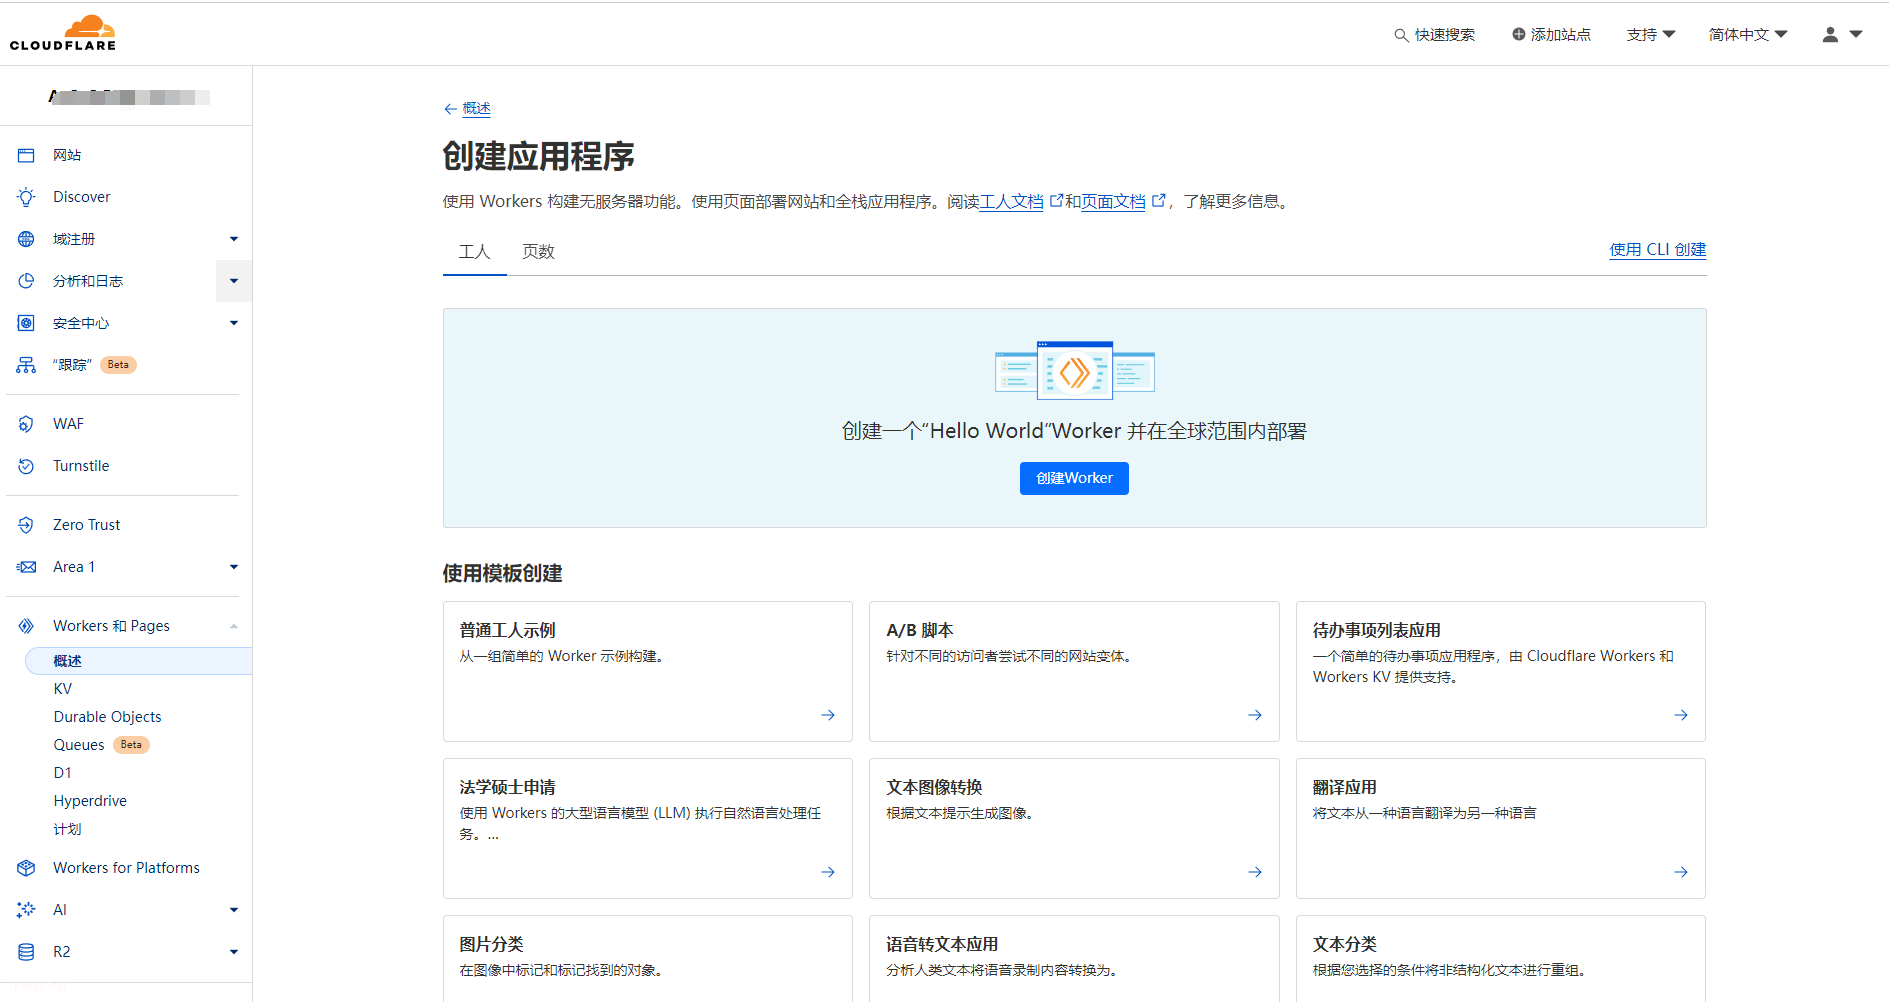Click the 添加站点 plus icon

[x=1519, y=34]
